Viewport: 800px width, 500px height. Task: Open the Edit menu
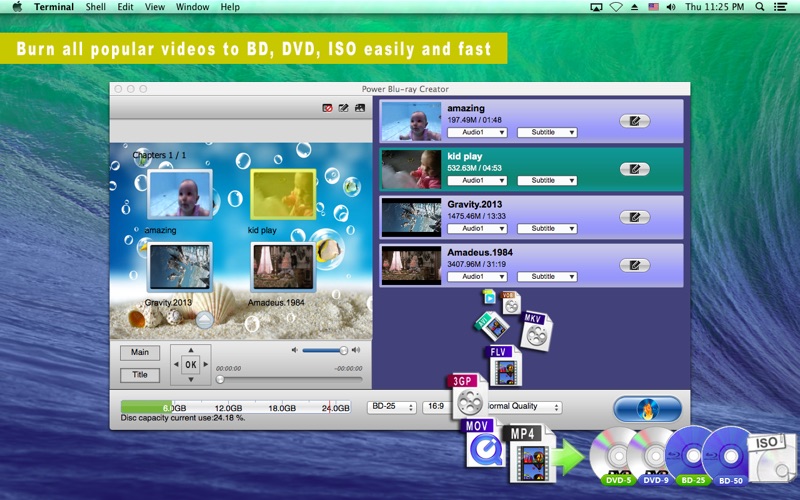[125, 7]
